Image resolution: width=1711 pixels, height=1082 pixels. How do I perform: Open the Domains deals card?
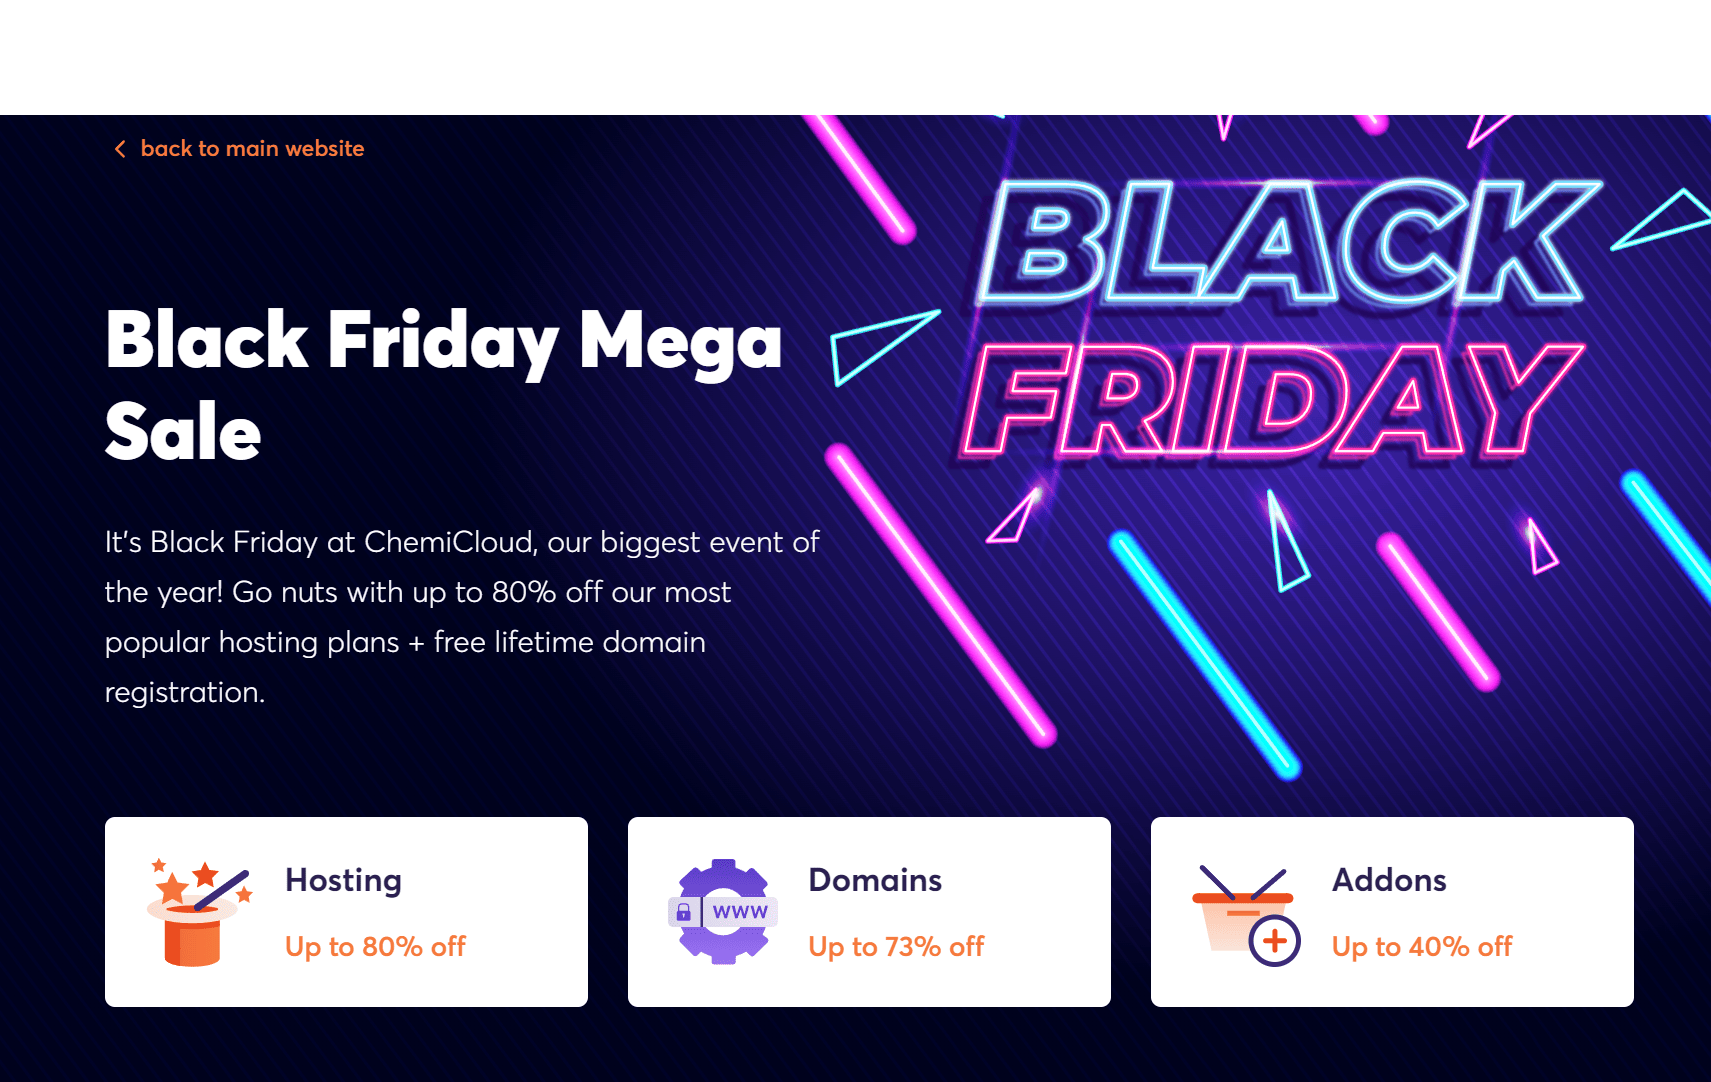point(868,911)
